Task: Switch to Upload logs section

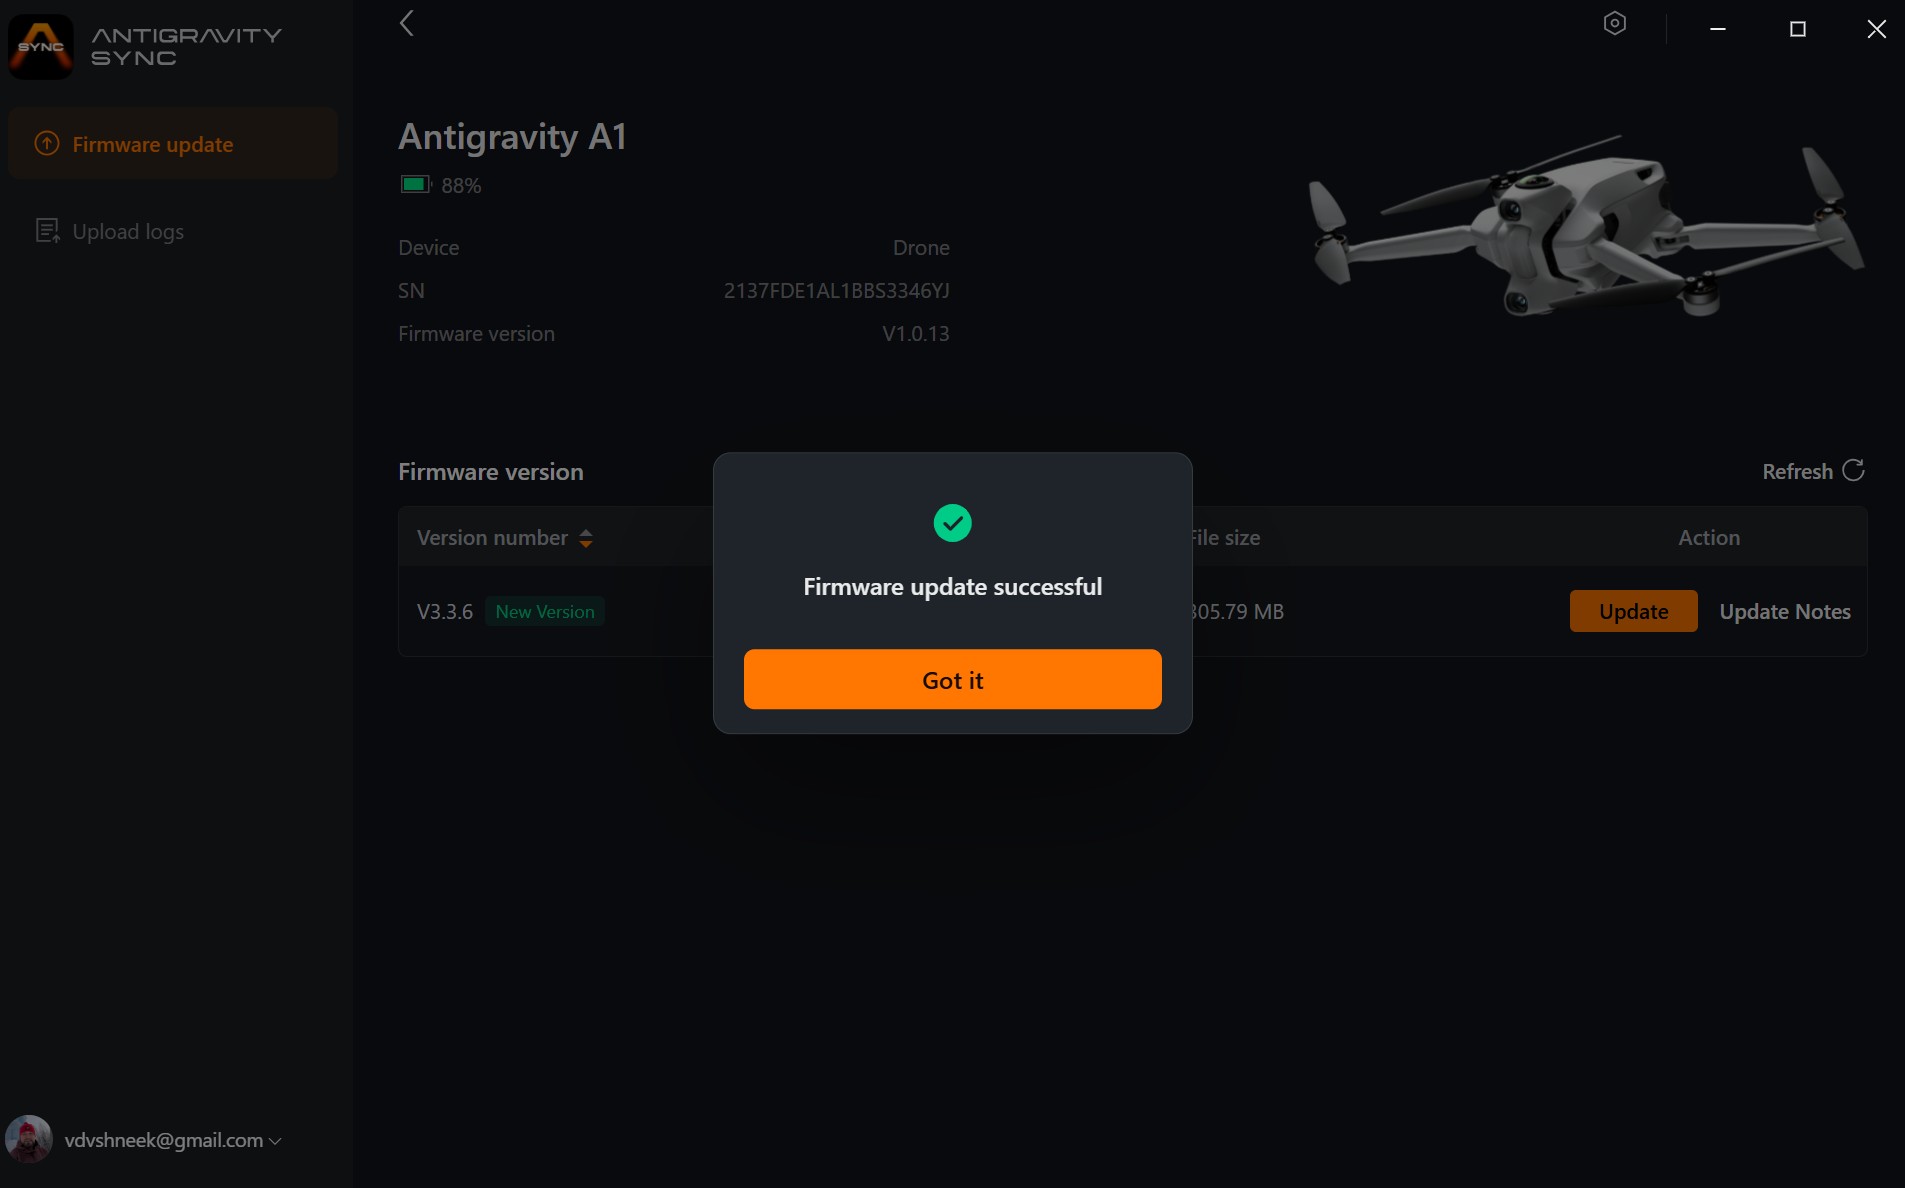Action: coord(128,232)
